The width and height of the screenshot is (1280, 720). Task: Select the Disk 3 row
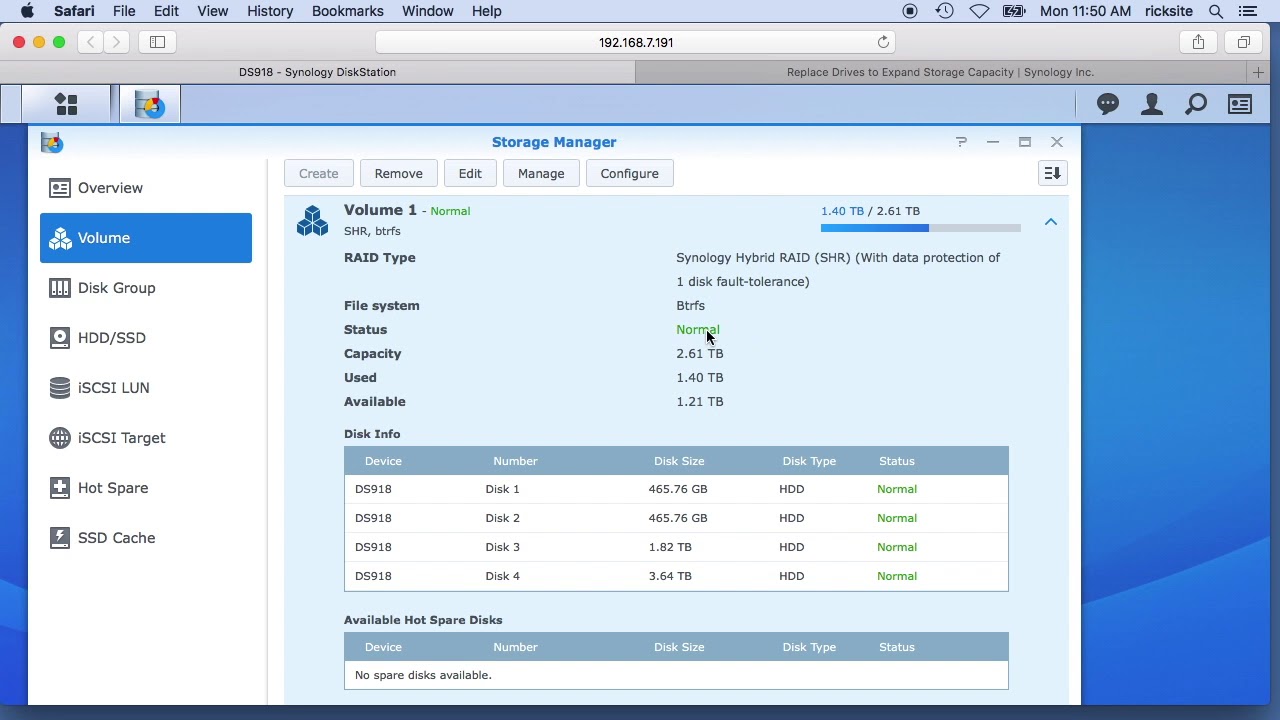(676, 547)
